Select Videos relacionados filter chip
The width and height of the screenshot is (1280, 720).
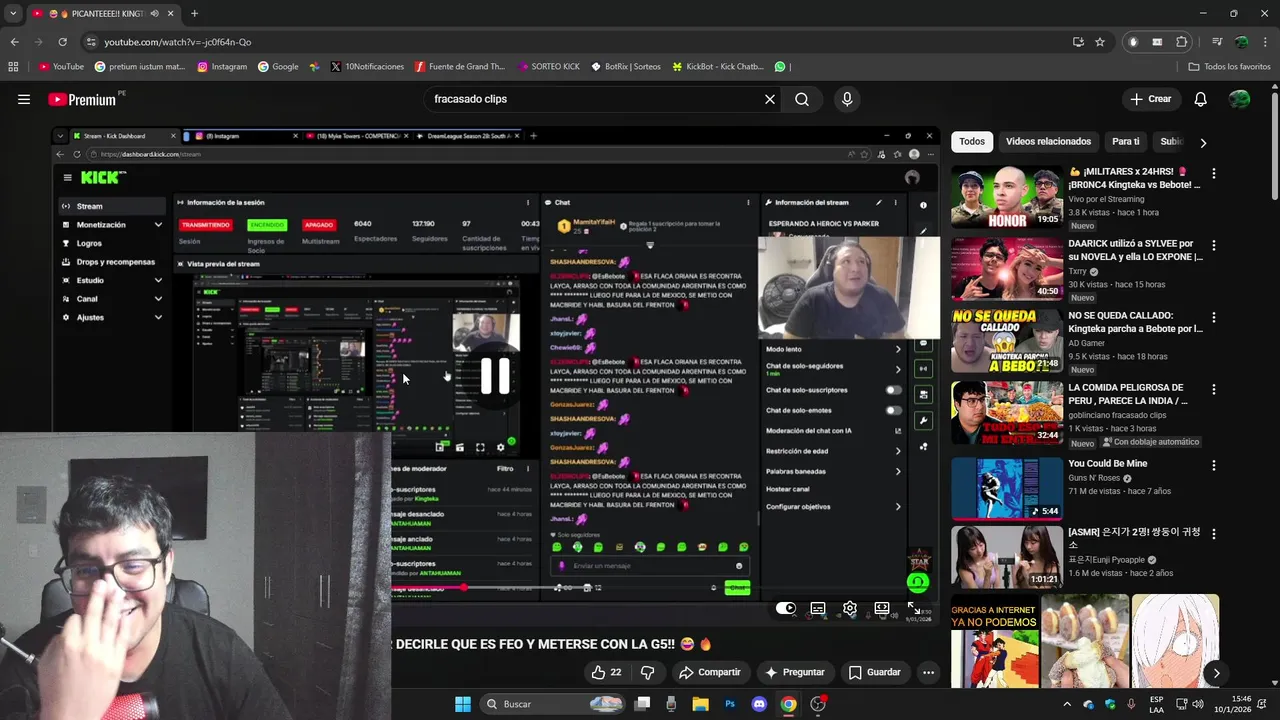pos(1048,142)
